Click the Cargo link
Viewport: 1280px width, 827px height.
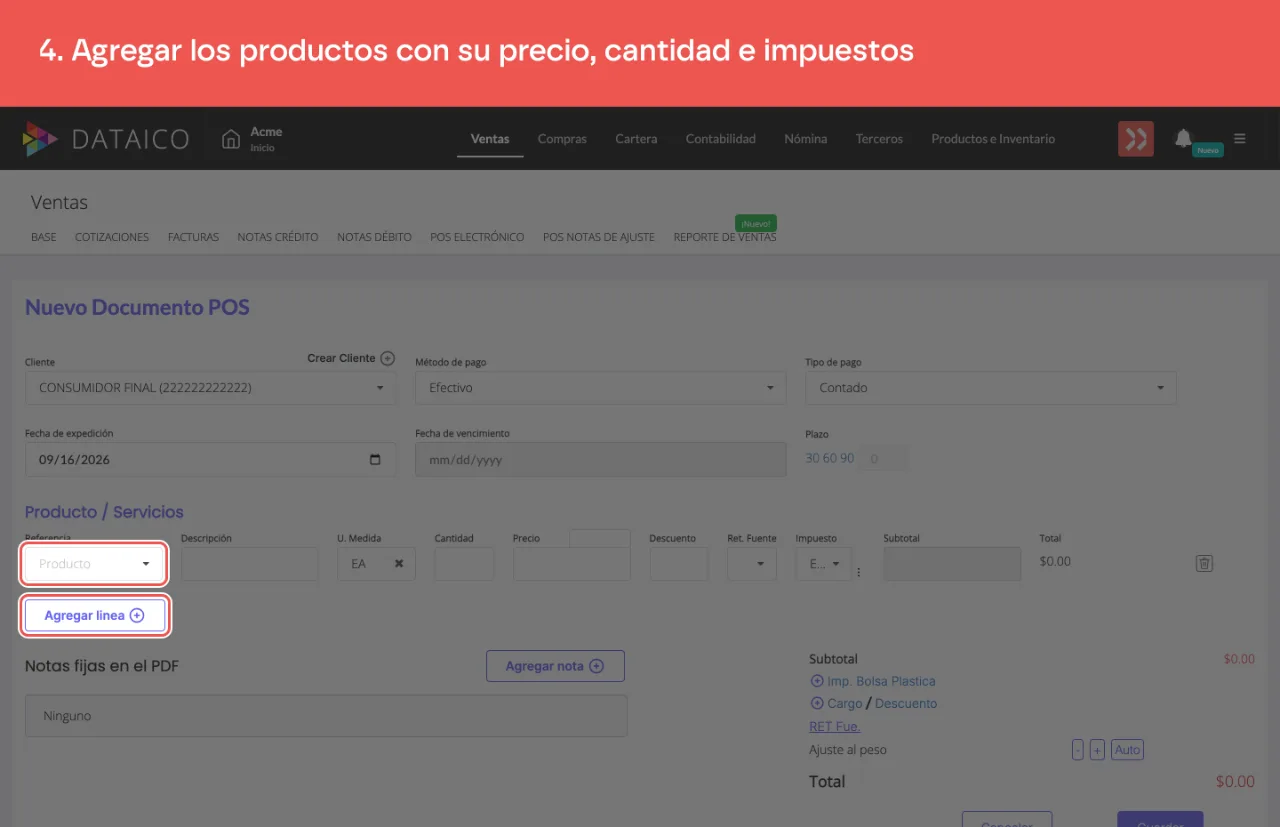[x=844, y=703]
